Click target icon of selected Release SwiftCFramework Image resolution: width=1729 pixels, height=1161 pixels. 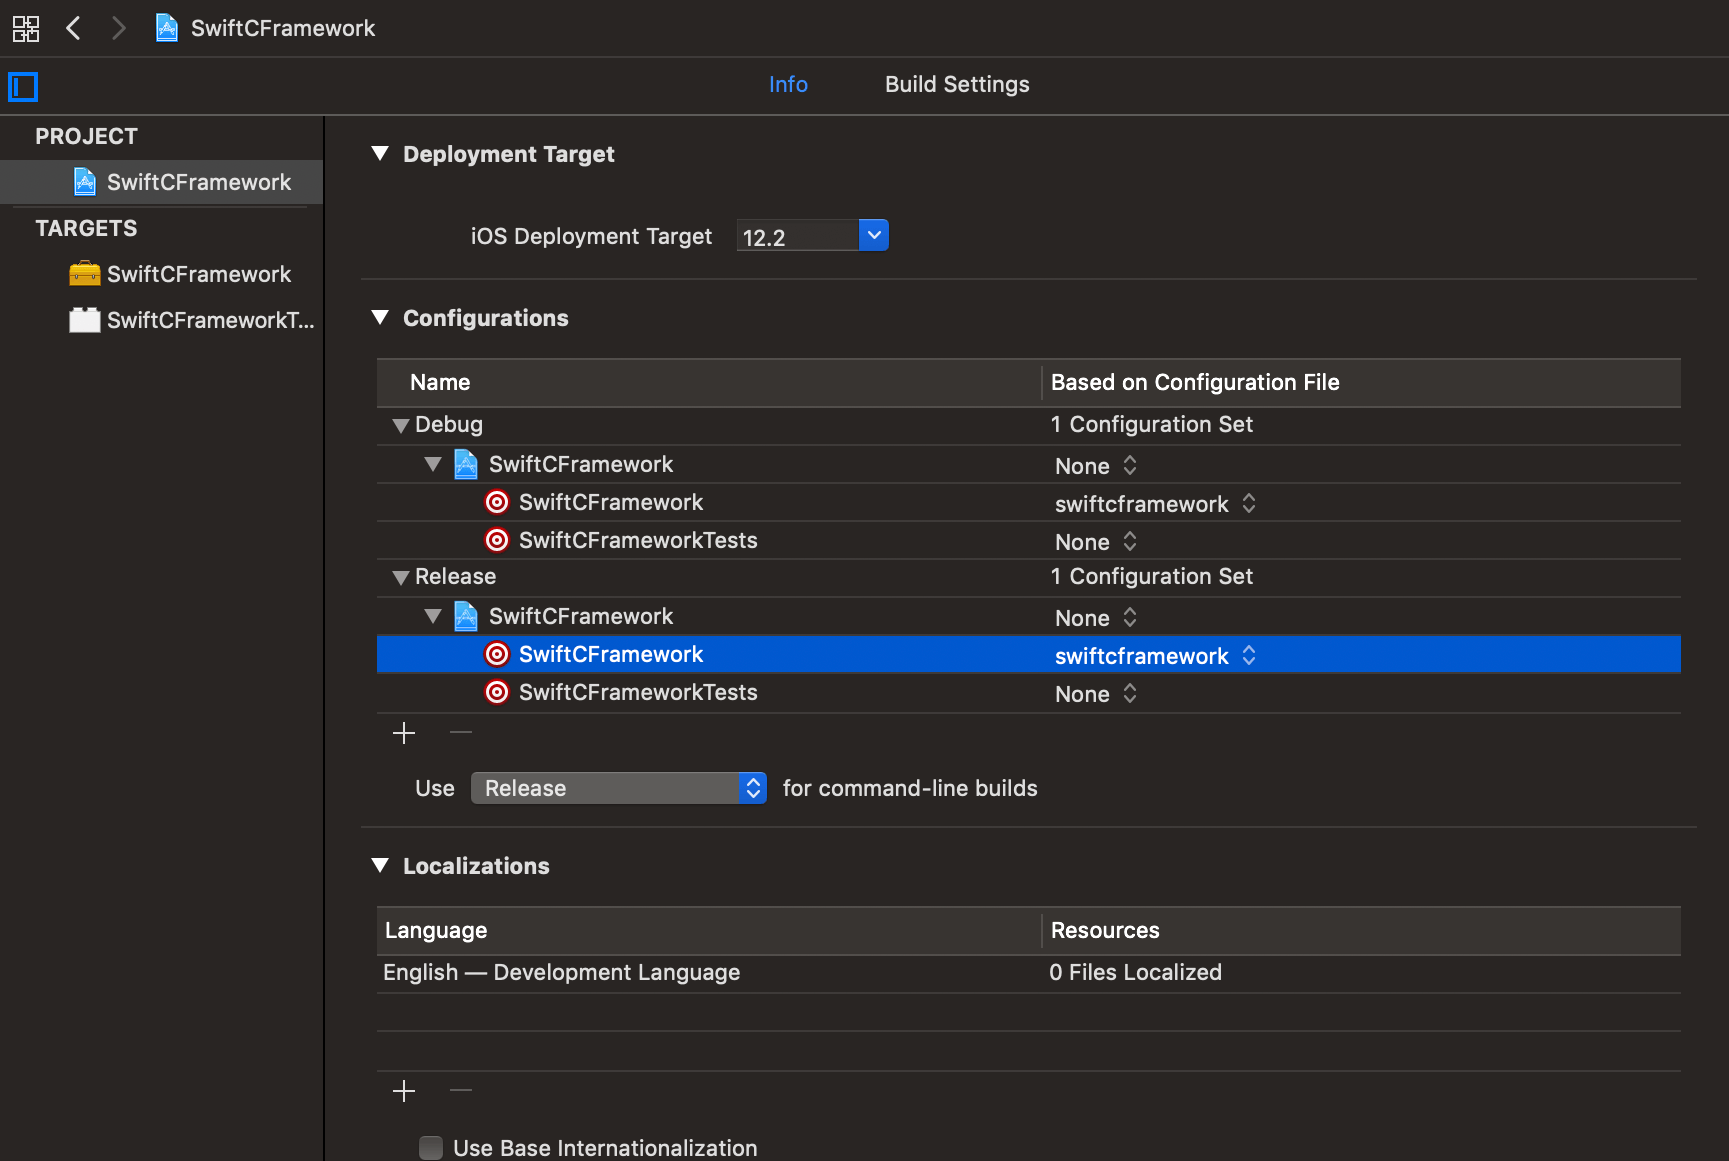coord(497,654)
